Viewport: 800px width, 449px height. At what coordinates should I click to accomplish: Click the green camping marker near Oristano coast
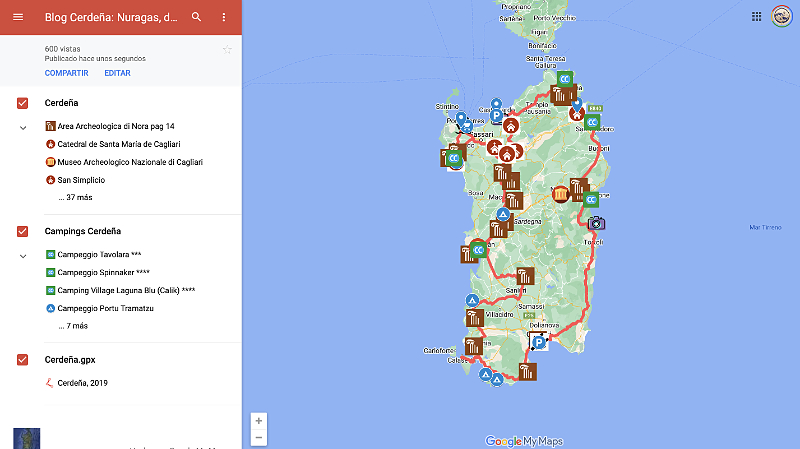point(478,250)
